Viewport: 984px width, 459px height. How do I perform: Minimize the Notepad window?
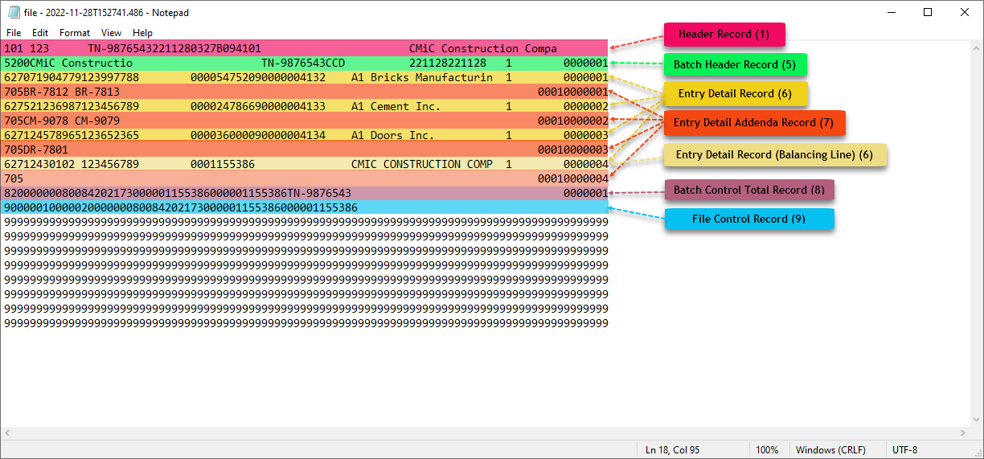[890, 12]
